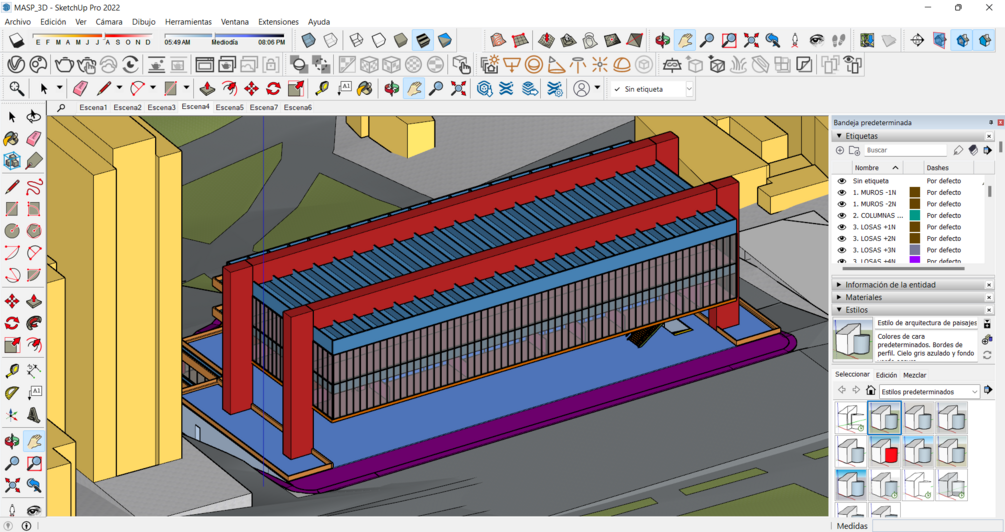
Task: Hide the 3. LOSAS +2N tag
Action: click(x=842, y=238)
